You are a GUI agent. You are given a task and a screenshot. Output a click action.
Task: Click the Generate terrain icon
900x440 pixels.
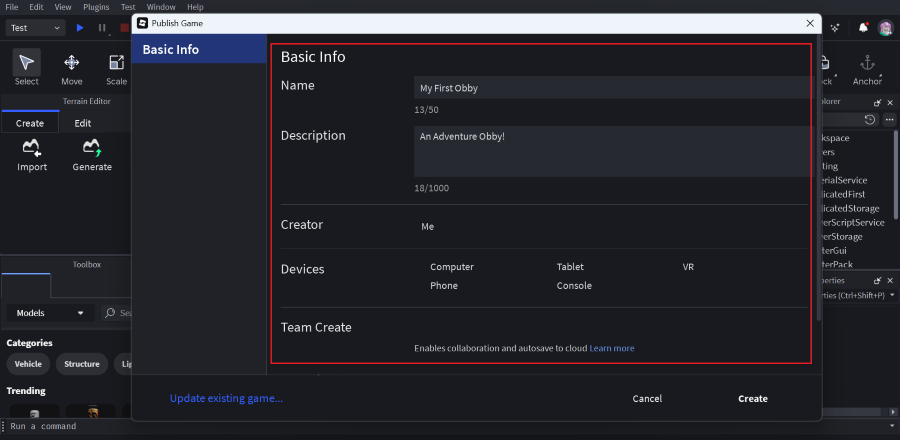click(92, 149)
